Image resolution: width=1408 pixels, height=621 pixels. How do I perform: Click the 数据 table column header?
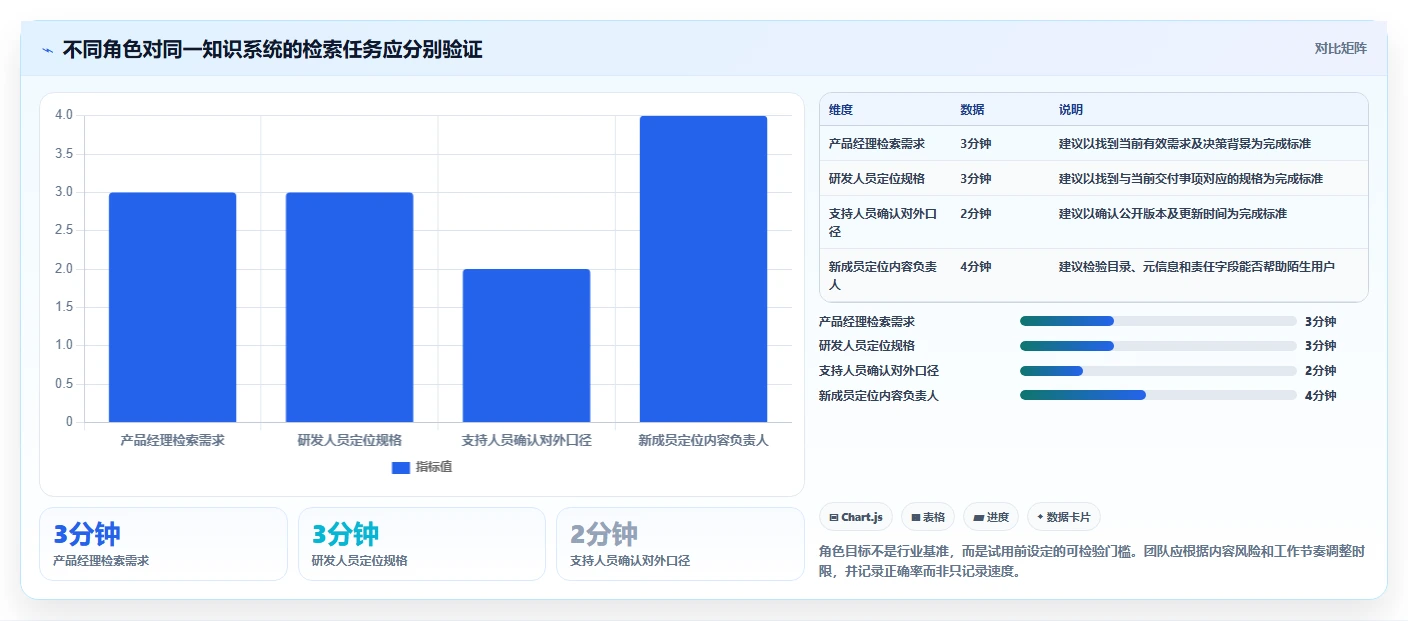point(972,110)
